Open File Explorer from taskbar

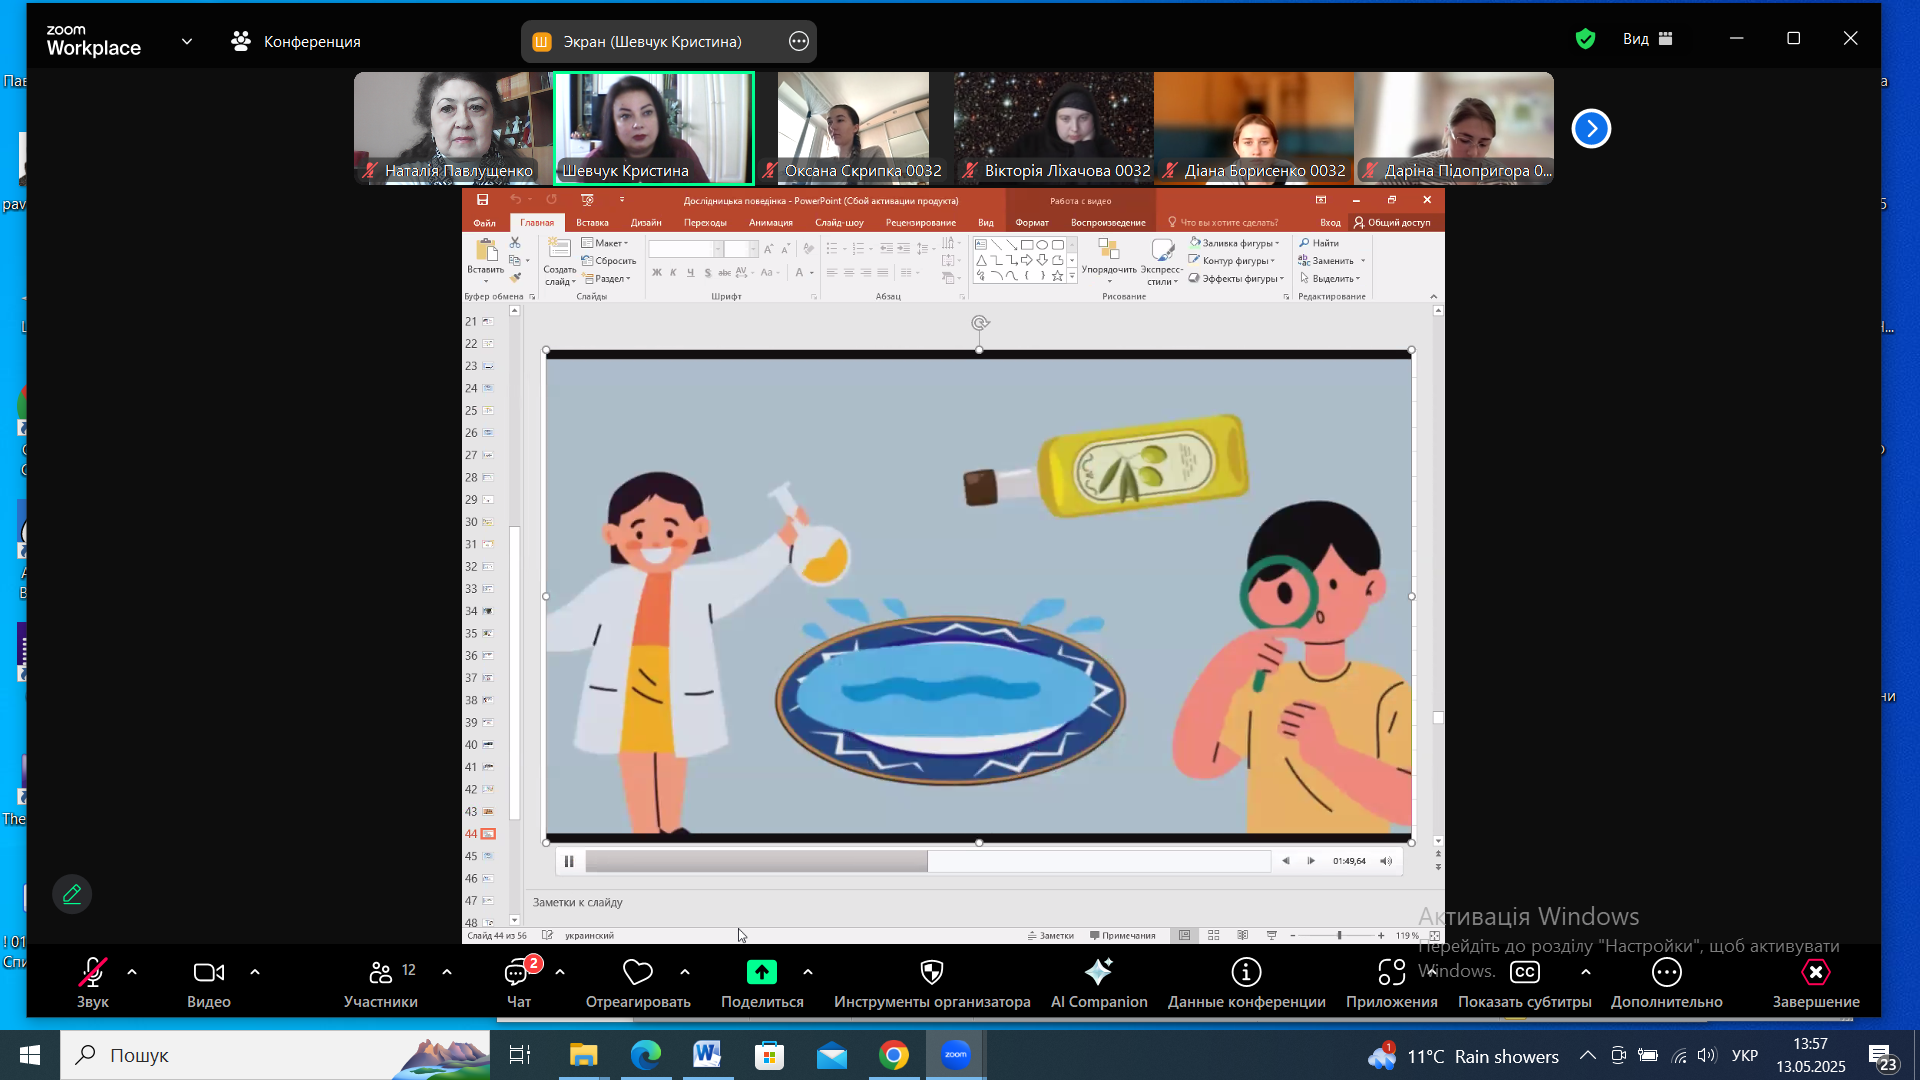coord(583,1055)
